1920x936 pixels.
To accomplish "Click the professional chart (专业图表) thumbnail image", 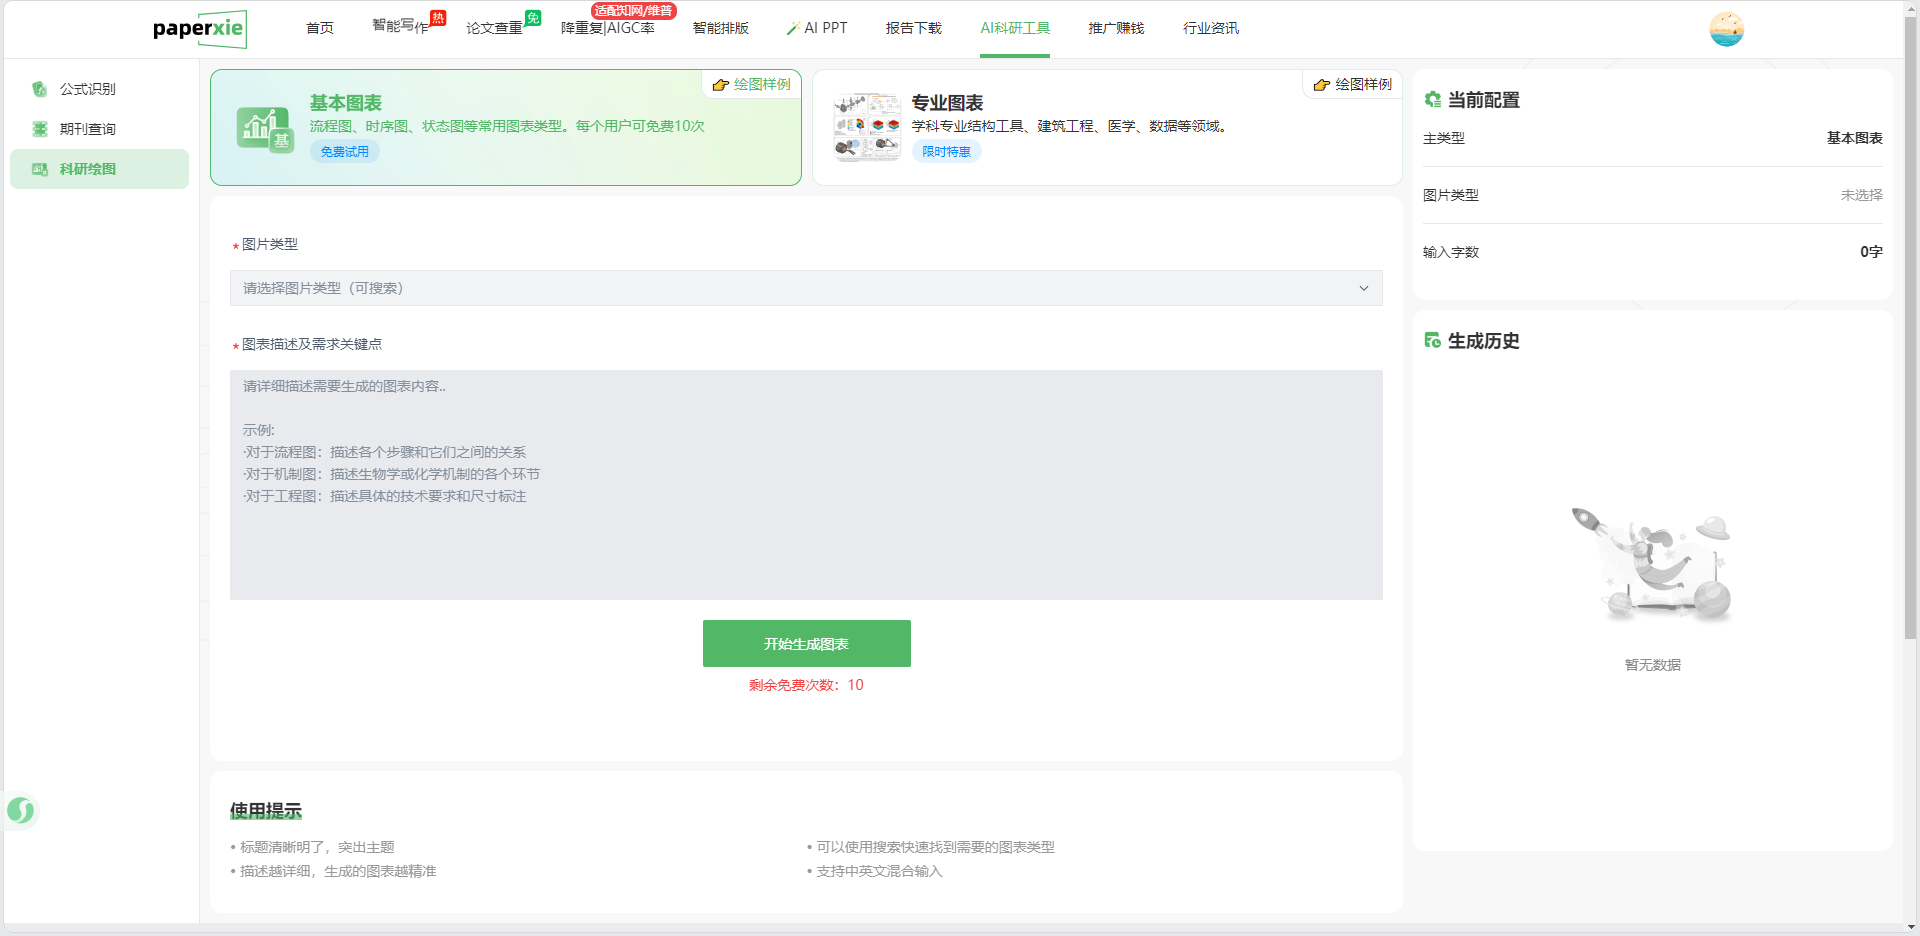I will pyautogui.click(x=867, y=127).
